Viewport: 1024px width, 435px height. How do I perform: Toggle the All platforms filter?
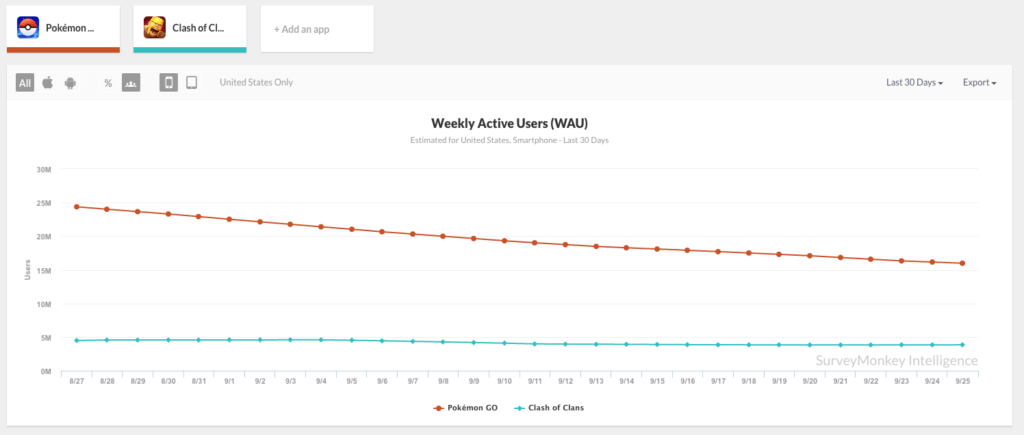tap(25, 83)
